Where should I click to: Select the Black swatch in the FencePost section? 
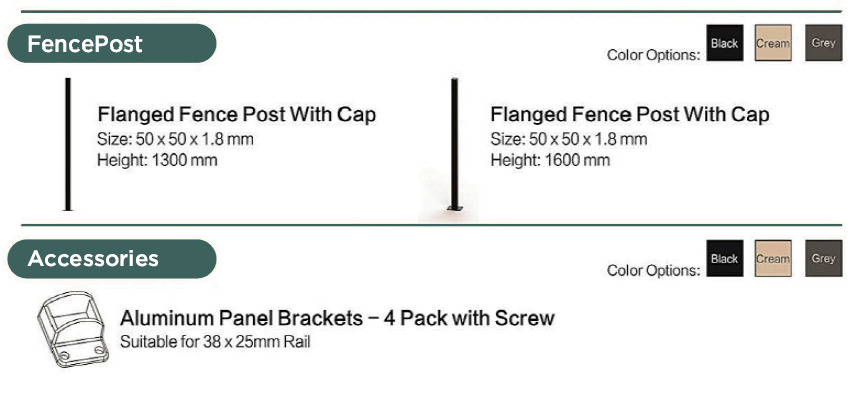(x=725, y=43)
